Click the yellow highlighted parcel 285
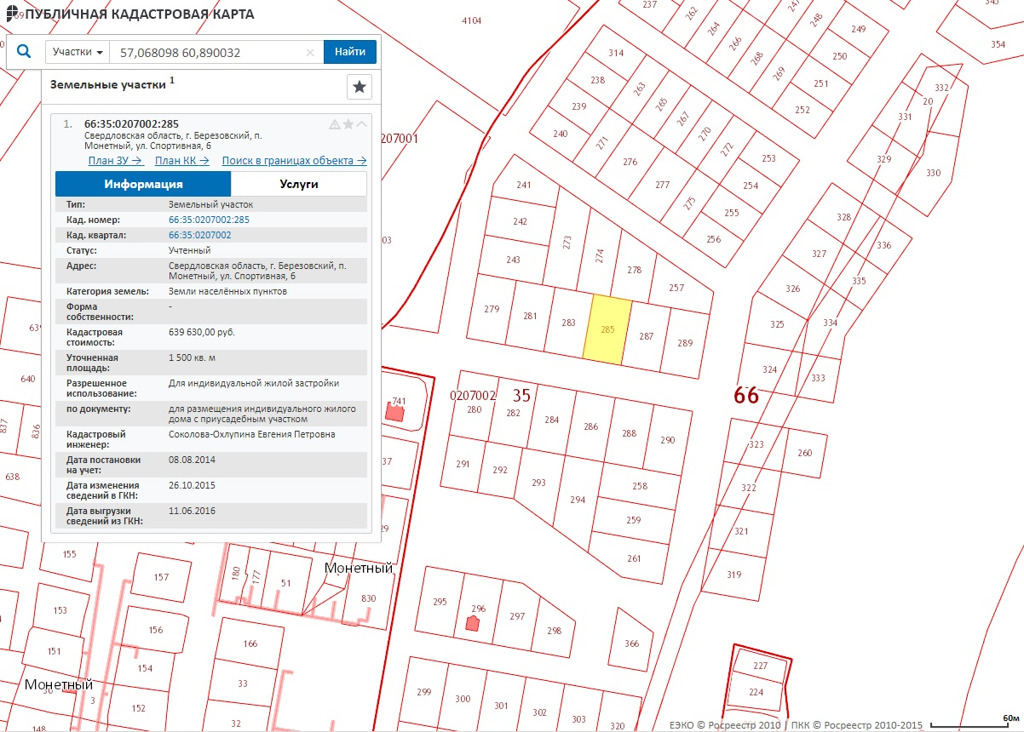 607,329
